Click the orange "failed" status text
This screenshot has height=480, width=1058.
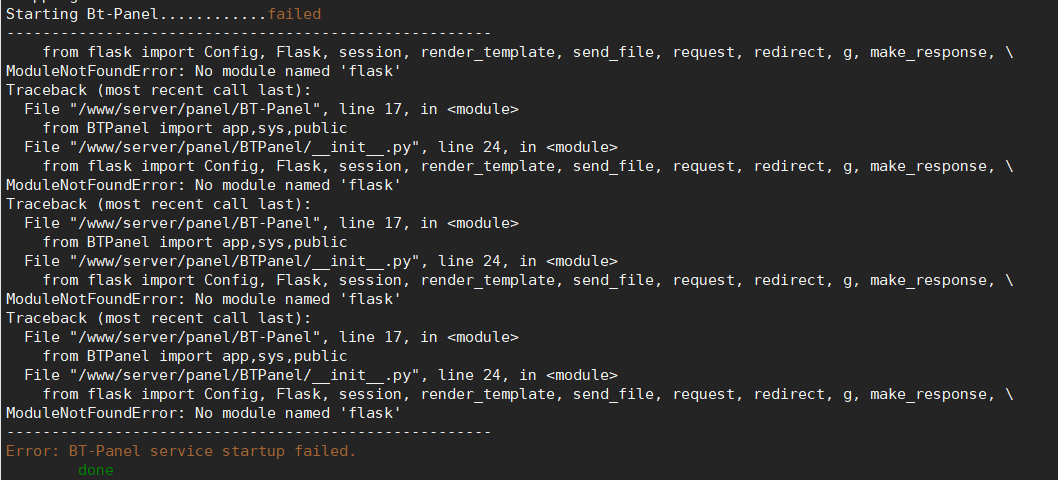(294, 14)
